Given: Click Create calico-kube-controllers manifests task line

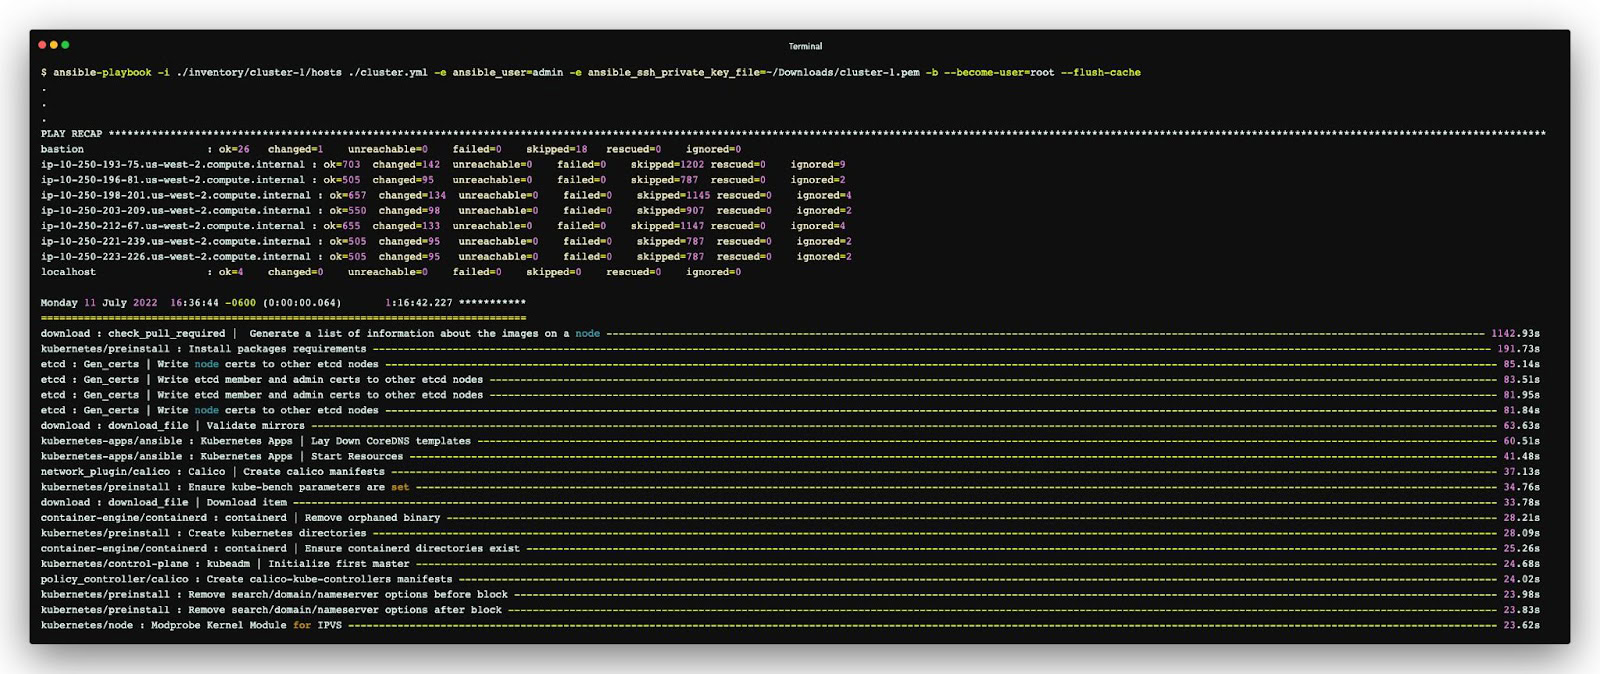Looking at the screenshot, I should (790, 579).
